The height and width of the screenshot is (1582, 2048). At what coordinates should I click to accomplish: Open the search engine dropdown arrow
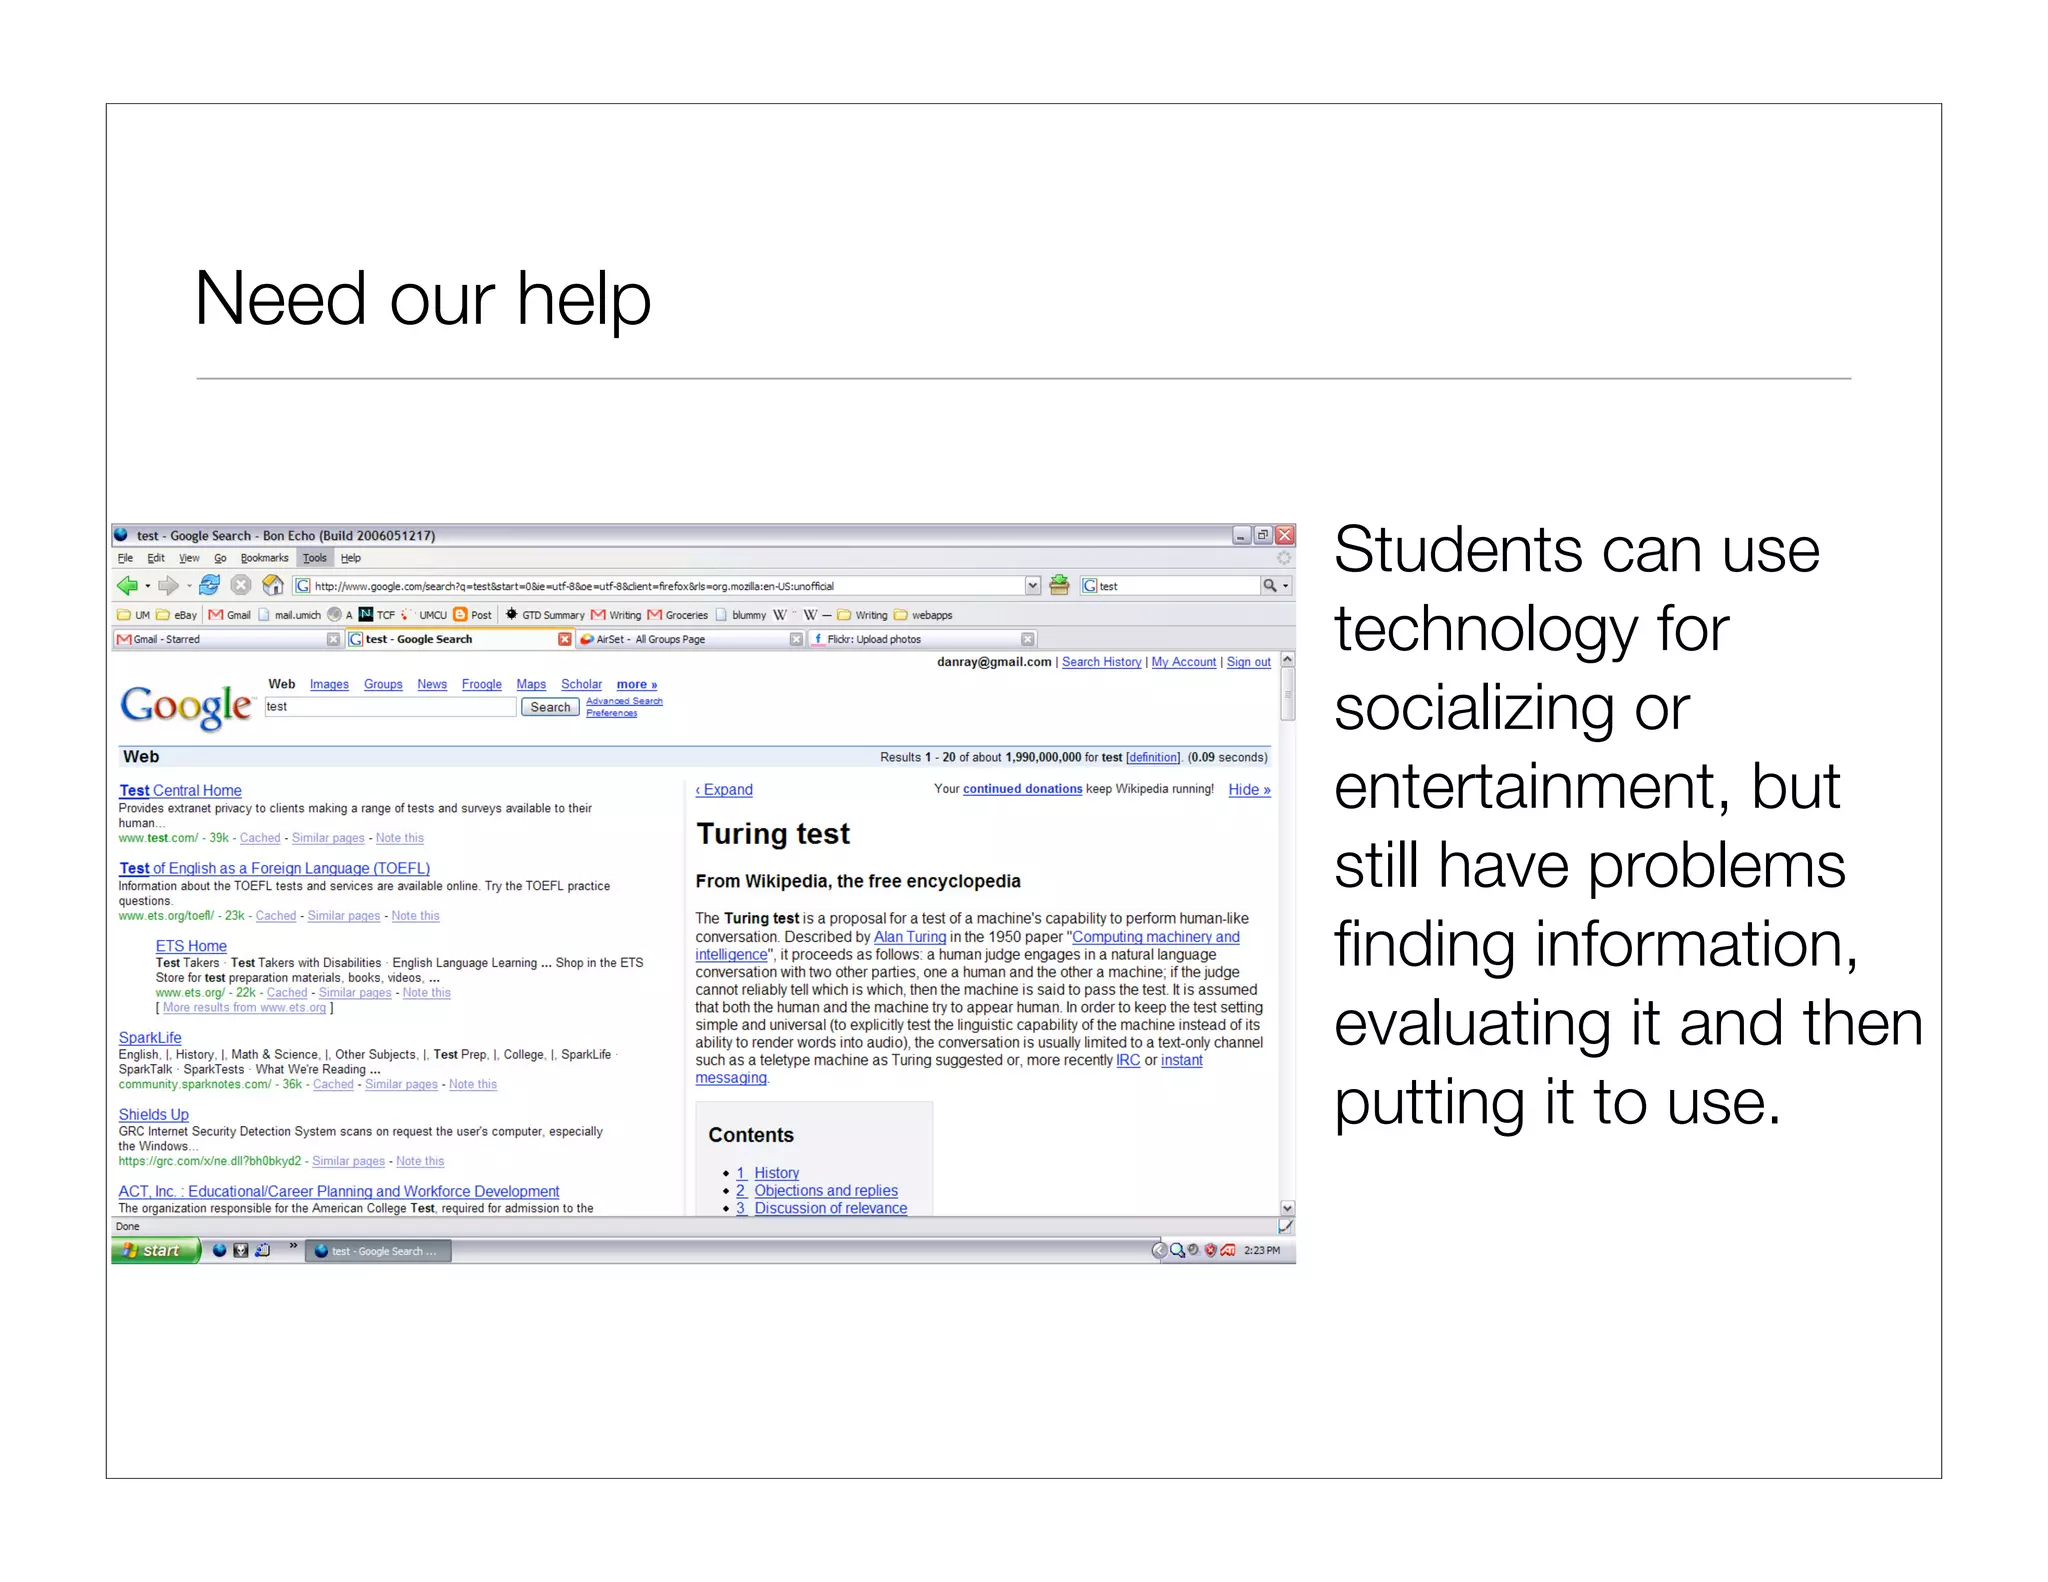click(1286, 586)
